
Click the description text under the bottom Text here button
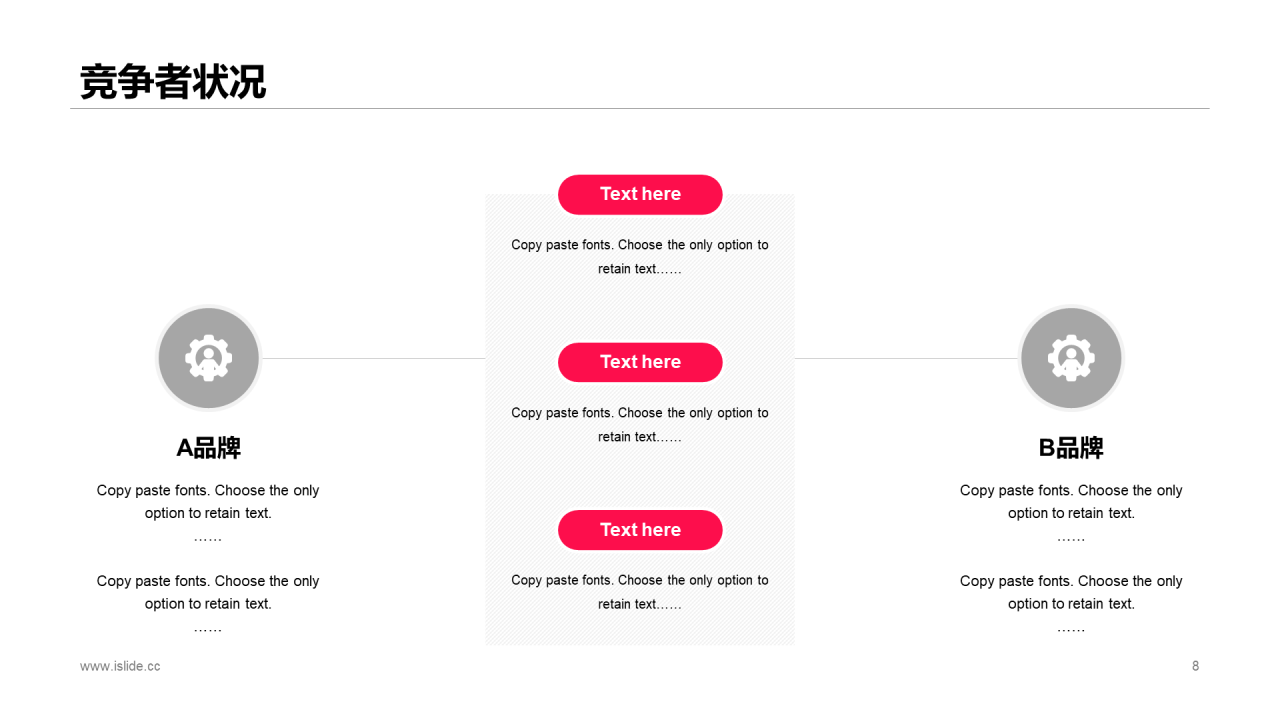click(x=640, y=592)
